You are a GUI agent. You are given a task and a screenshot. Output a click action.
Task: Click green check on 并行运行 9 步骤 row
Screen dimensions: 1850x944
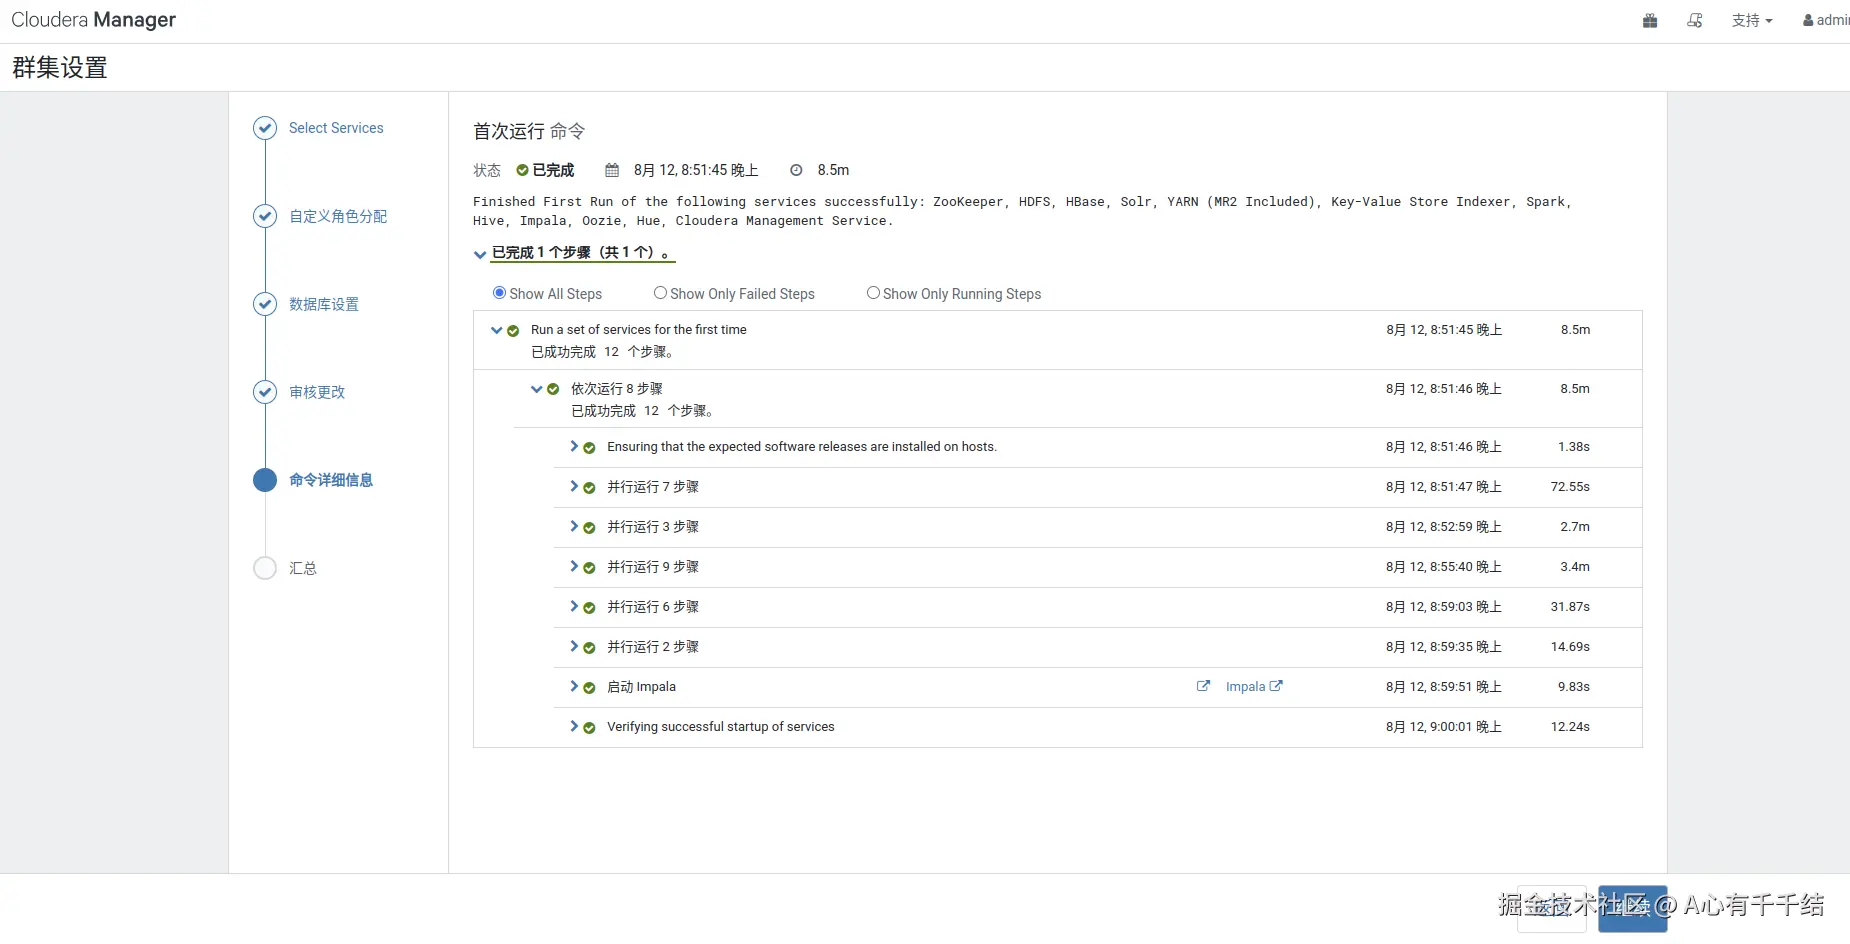pos(589,568)
